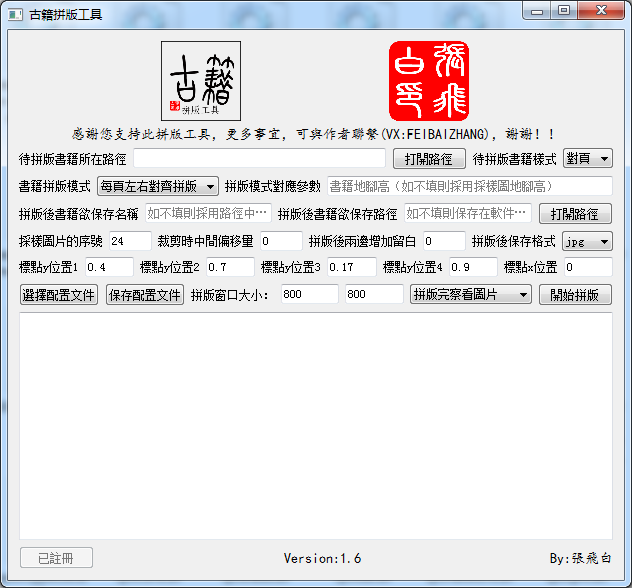Open the 待拼版書籍樣式 dropdown

click(x=588, y=159)
